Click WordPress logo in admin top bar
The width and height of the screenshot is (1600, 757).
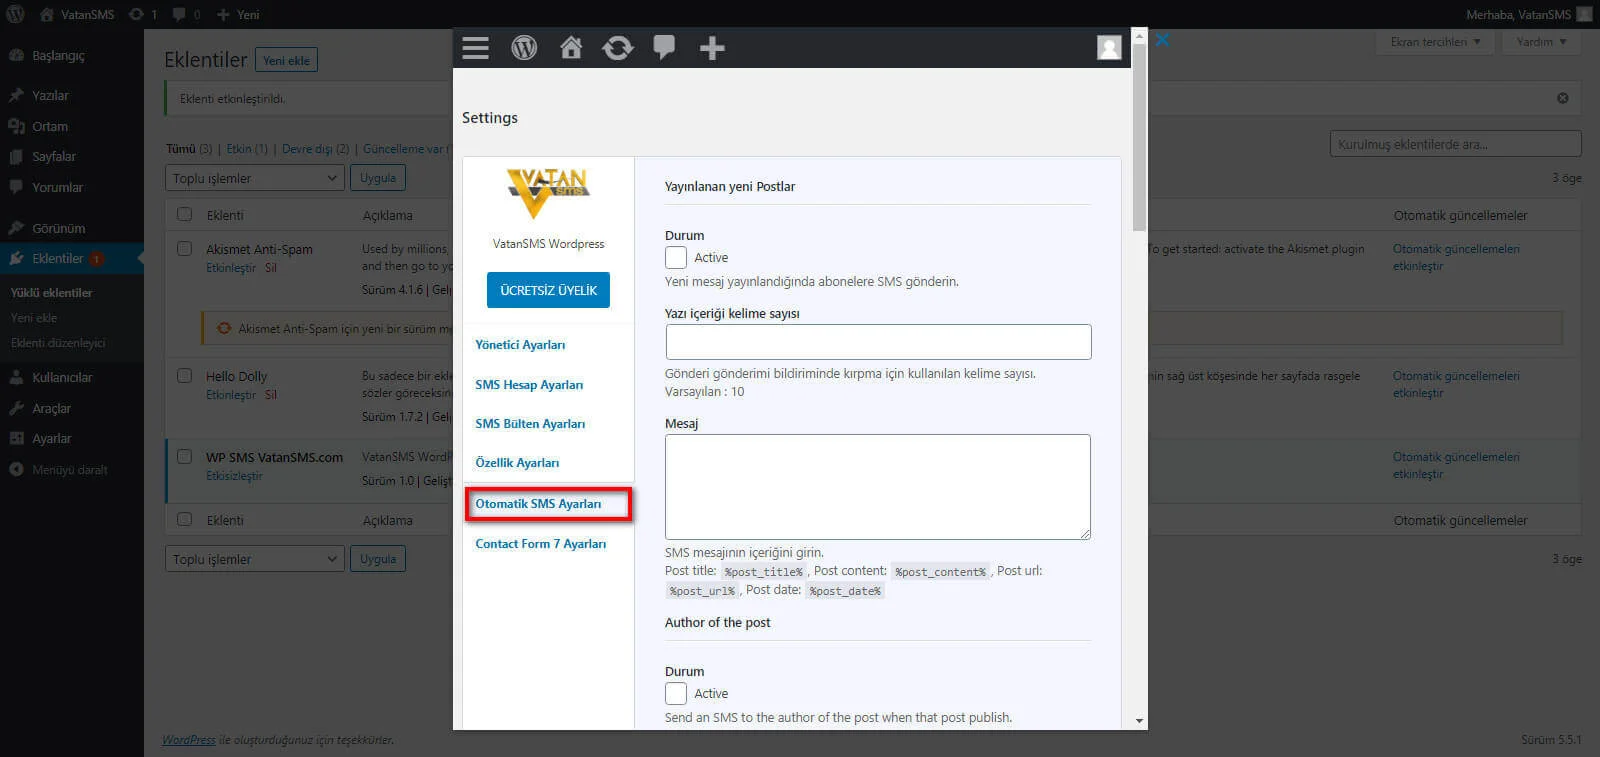[15, 14]
